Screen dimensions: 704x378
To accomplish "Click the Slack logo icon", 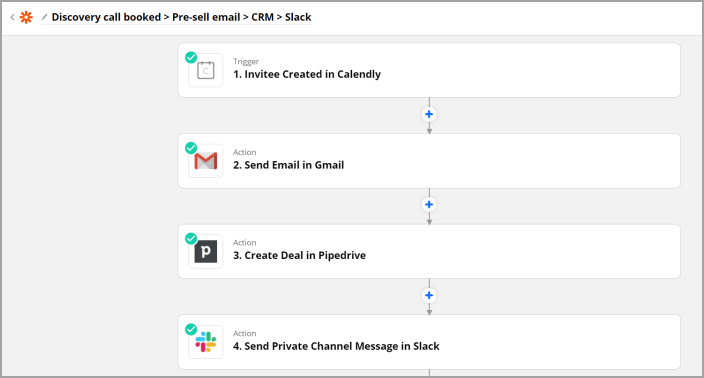I will [206, 342].
